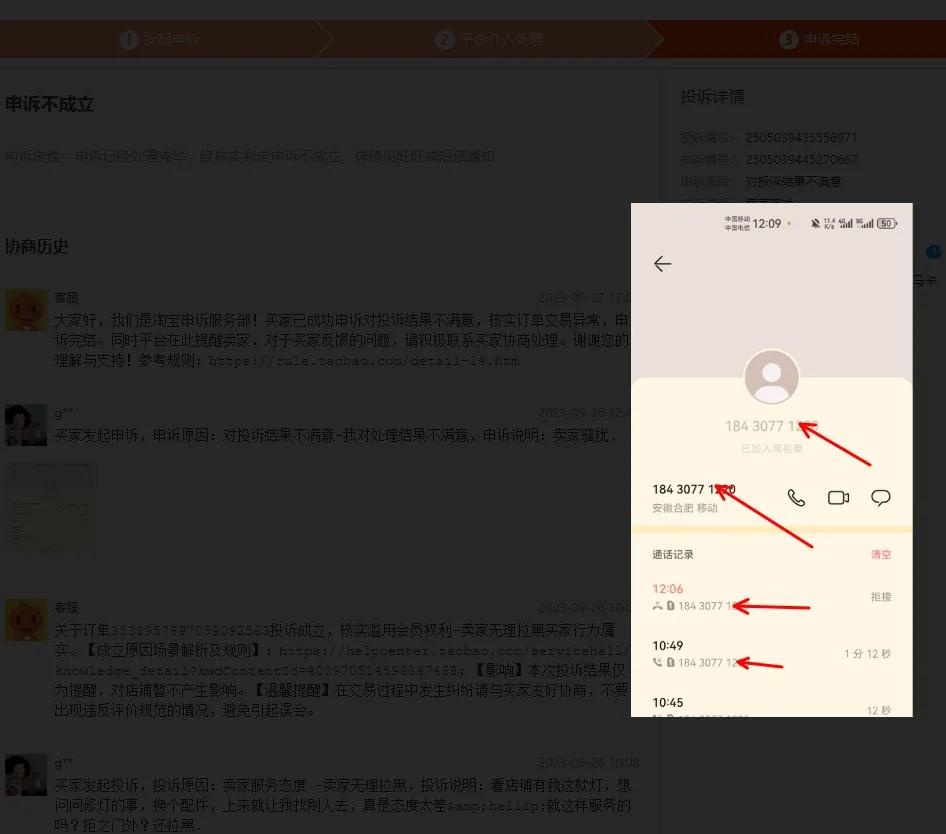Select the 10:49 call record lasting 1分12秒
Screen dimensions: 946x834
pos(772,654)
